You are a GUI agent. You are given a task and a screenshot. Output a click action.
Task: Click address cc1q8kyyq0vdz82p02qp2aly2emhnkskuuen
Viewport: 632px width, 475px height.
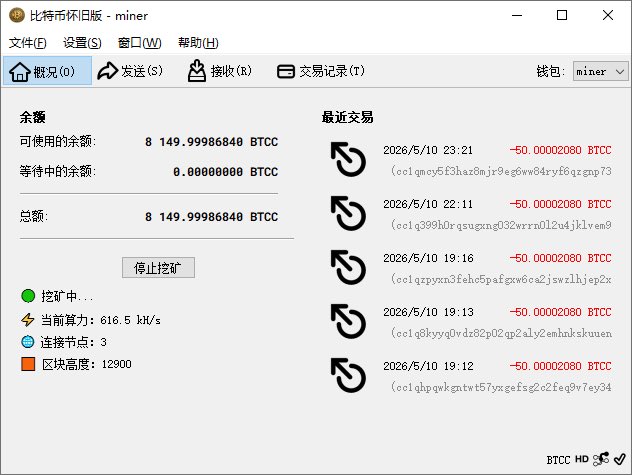pos(501,333)
